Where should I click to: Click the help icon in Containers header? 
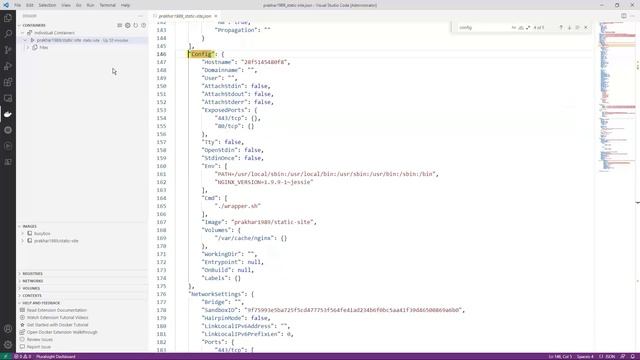point(144,25)
